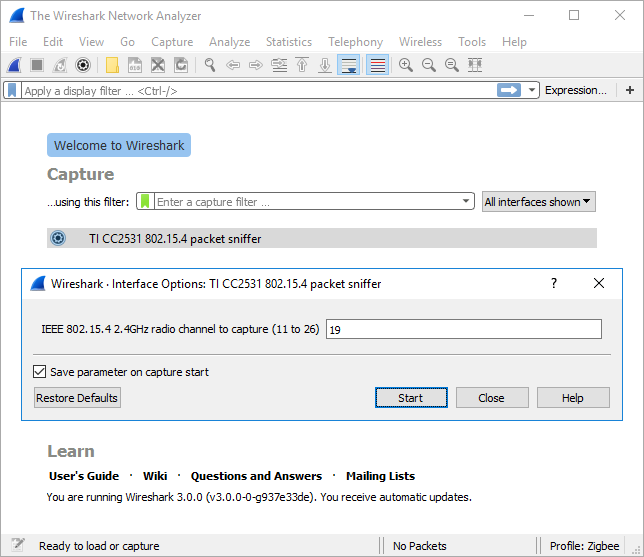This screenshot has height=557, width=644.
Task: Click Start button in Interface Options
Action: click(411, 398)
